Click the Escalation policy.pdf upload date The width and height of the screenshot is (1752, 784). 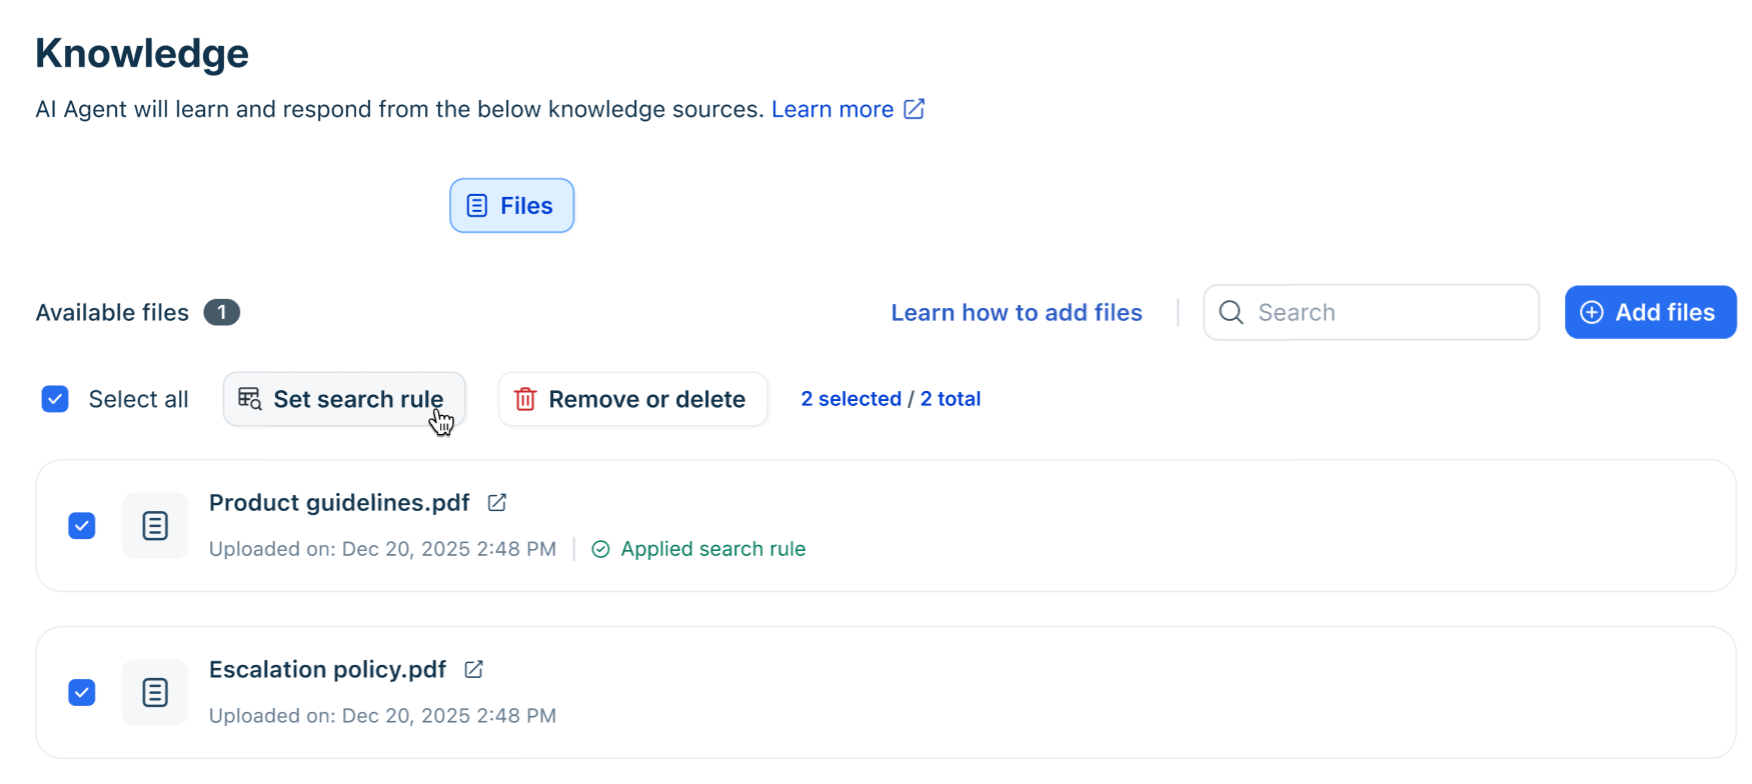click(x=382, y=716)
